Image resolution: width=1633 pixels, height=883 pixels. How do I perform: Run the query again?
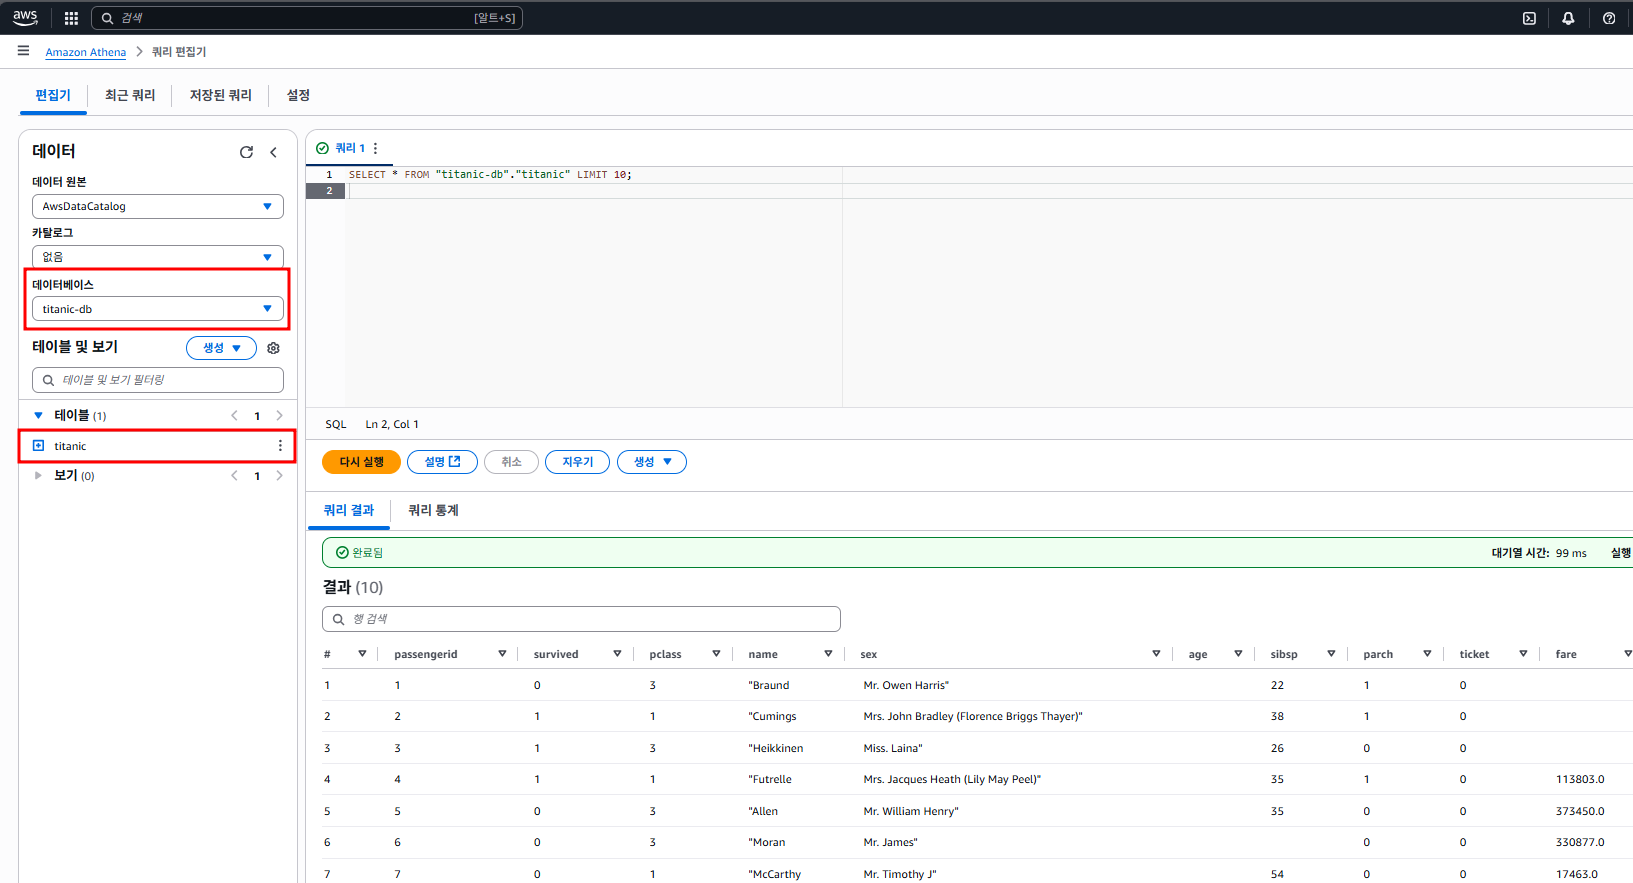[361, 462]
